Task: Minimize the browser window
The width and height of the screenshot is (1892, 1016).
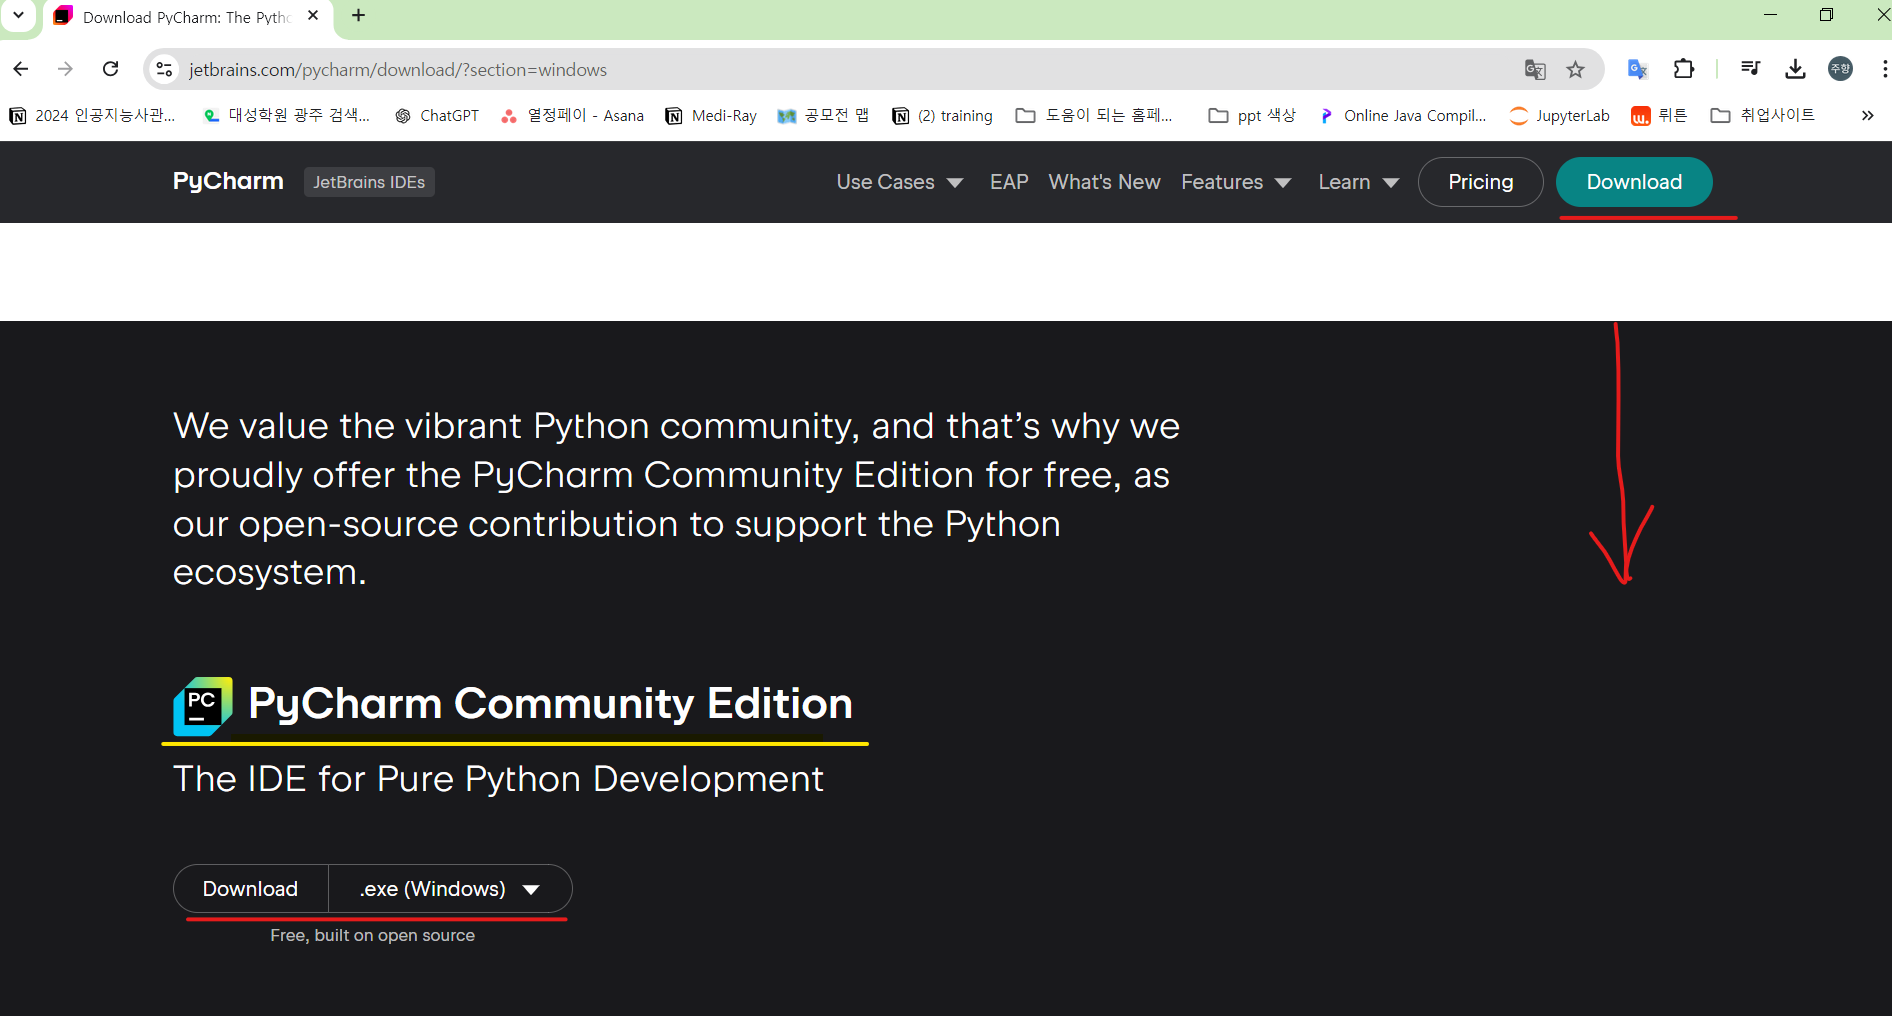Action: click(1770, 15)
